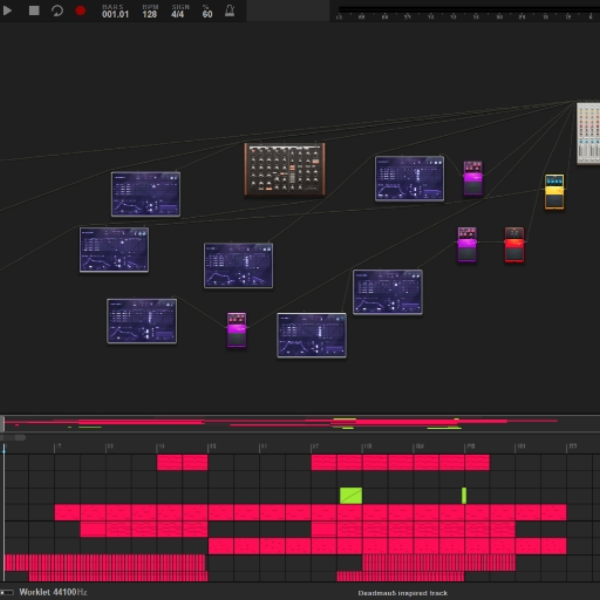Select the red effect pedal

pyautogui.click(x=514, y=245)
